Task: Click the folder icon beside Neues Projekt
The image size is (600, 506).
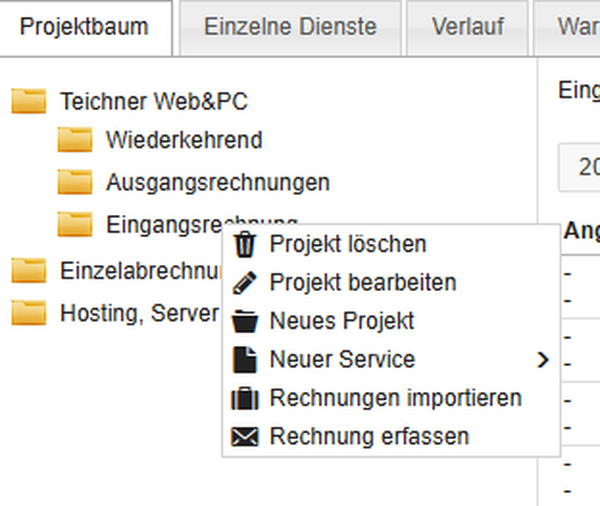Action: pos(244,321)
